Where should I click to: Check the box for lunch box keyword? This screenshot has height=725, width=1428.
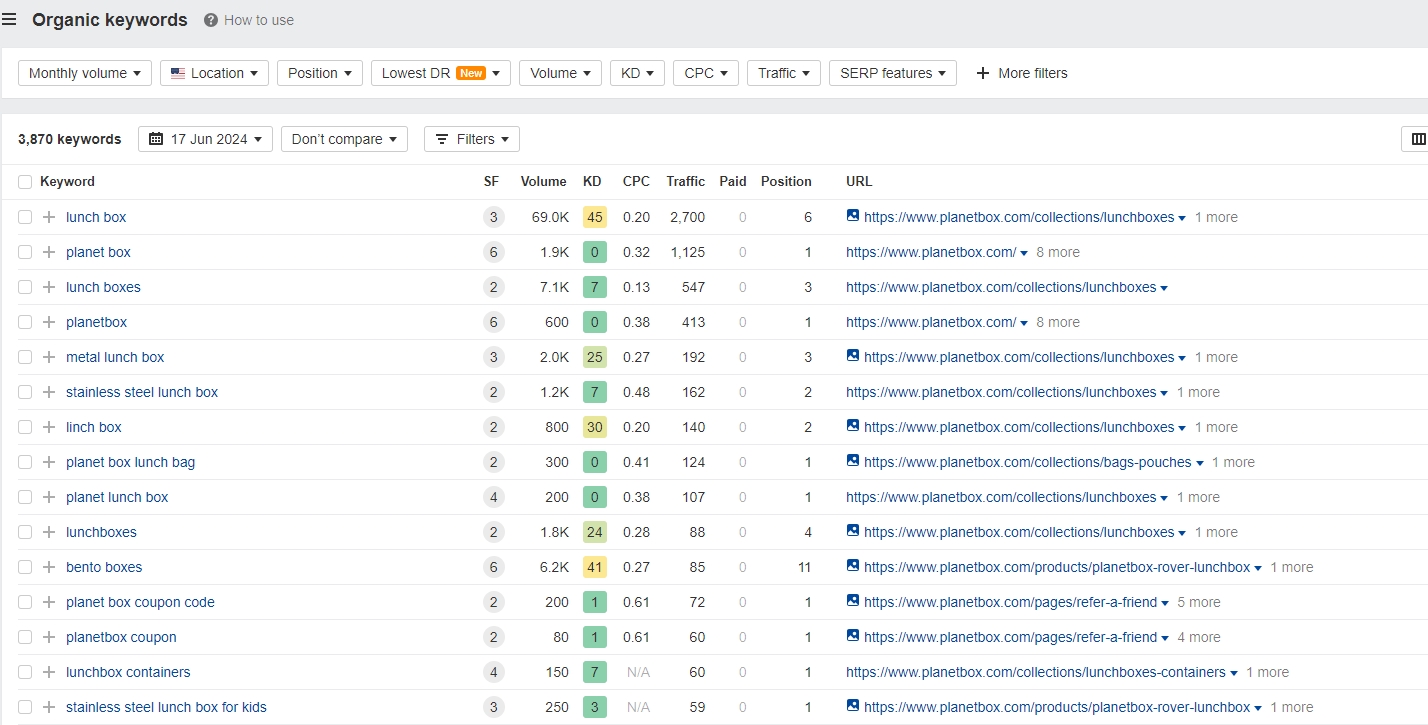click(25, 217)
